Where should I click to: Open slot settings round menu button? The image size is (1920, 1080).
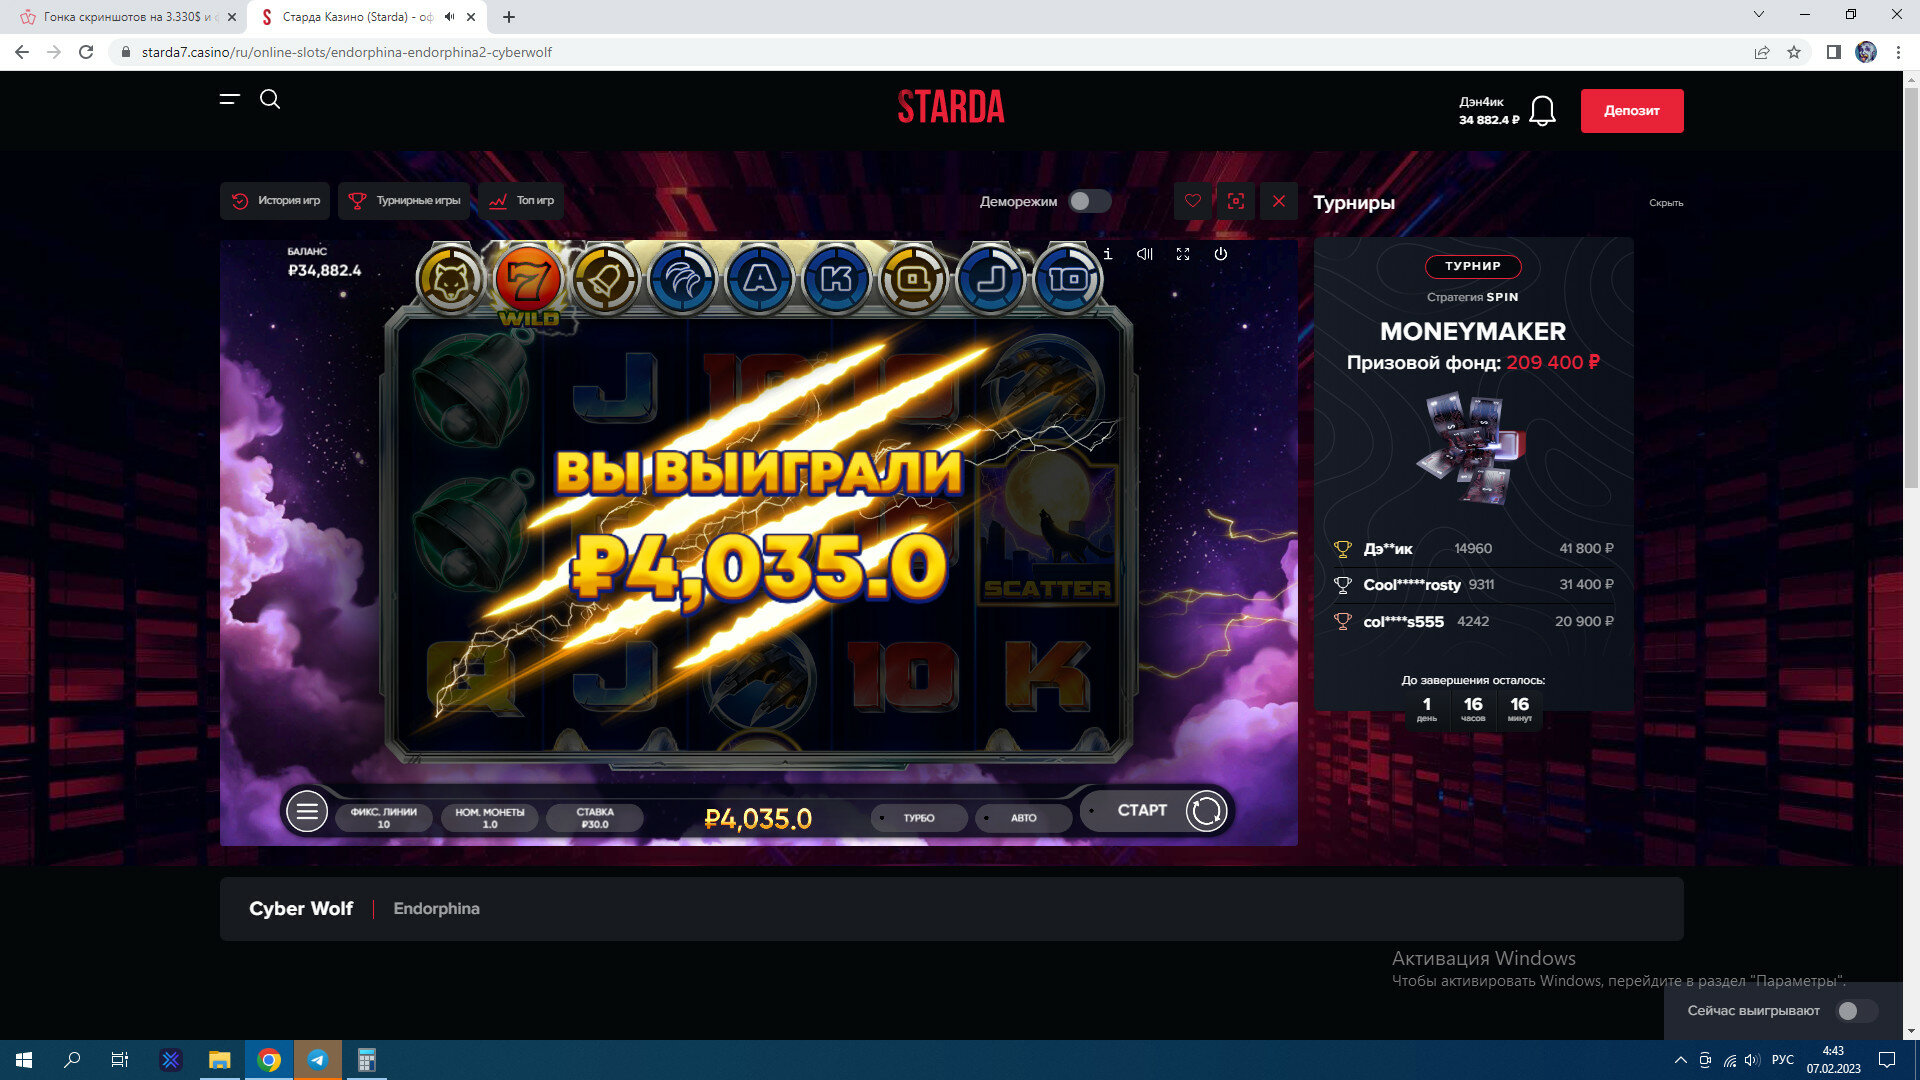pyautogui.click(x=307, y=811)
